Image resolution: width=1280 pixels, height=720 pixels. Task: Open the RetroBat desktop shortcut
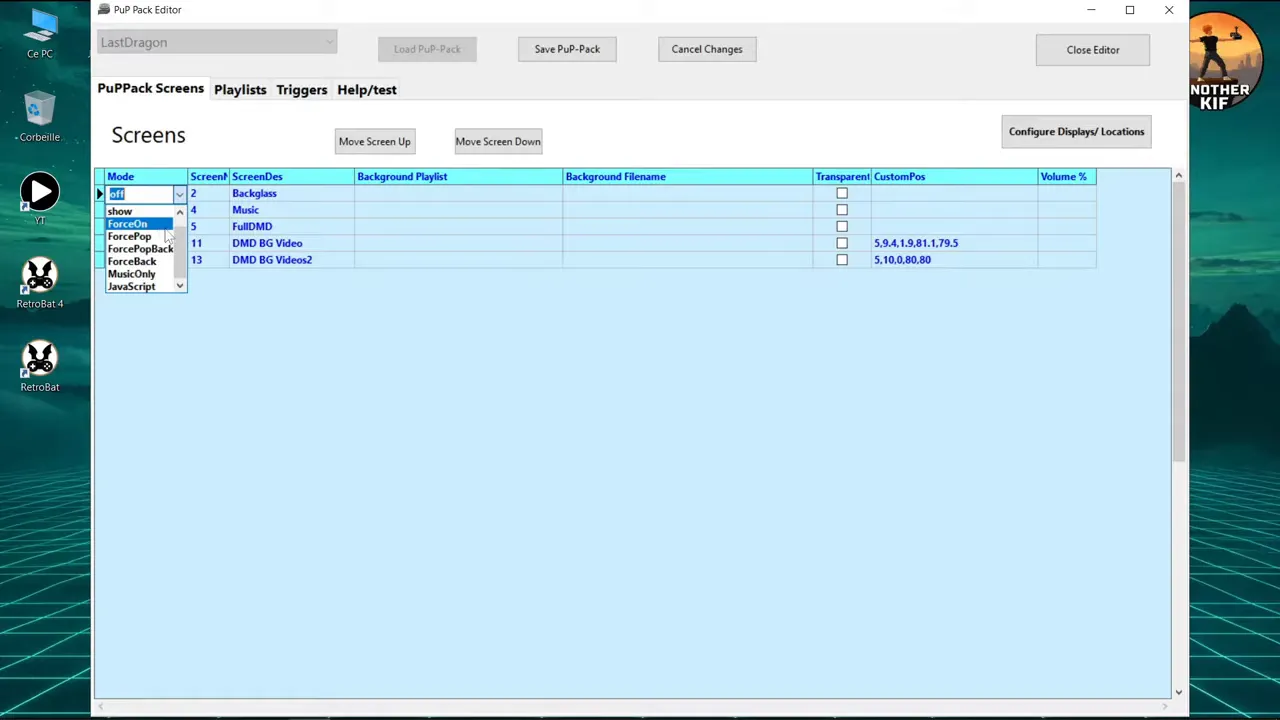40,366
